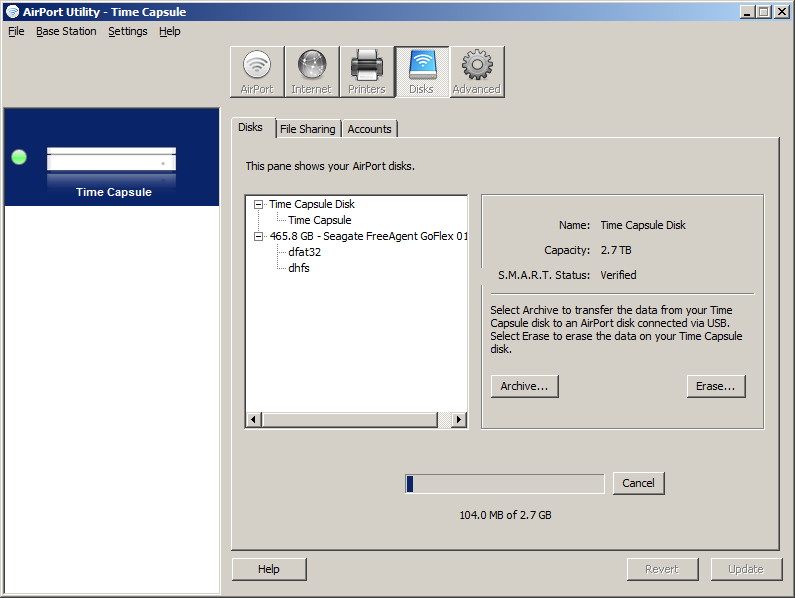795x598 pixels.
Task: Click the "Verified" S.M.A.R.T. status value
Action: [618, 275]
